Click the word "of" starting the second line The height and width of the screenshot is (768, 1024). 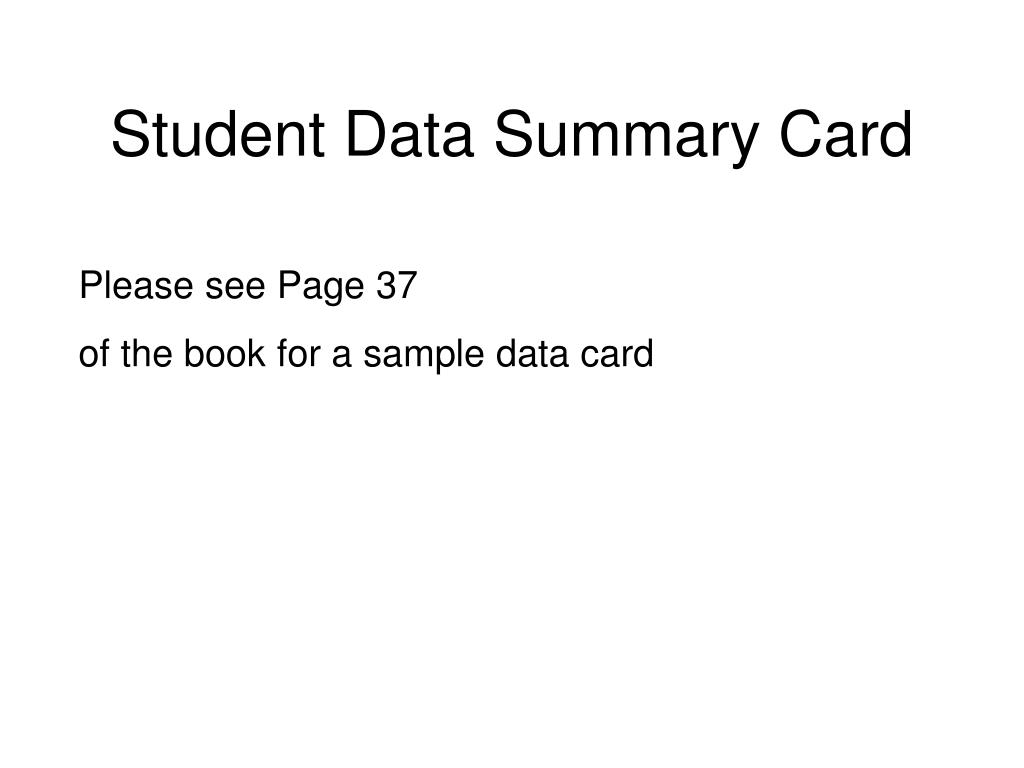point(94,353)
